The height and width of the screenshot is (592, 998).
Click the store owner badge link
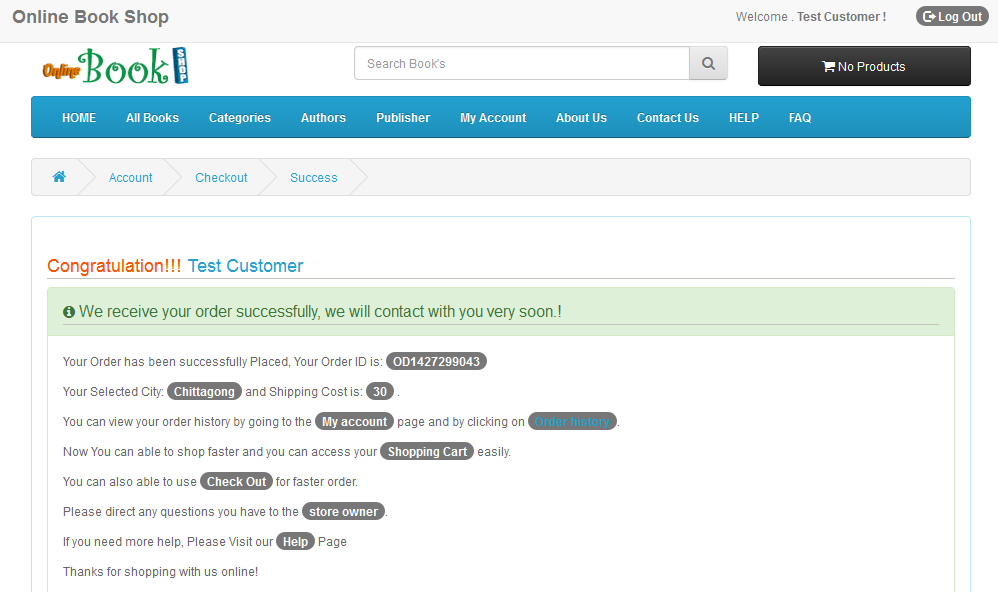tap(343, 512)
